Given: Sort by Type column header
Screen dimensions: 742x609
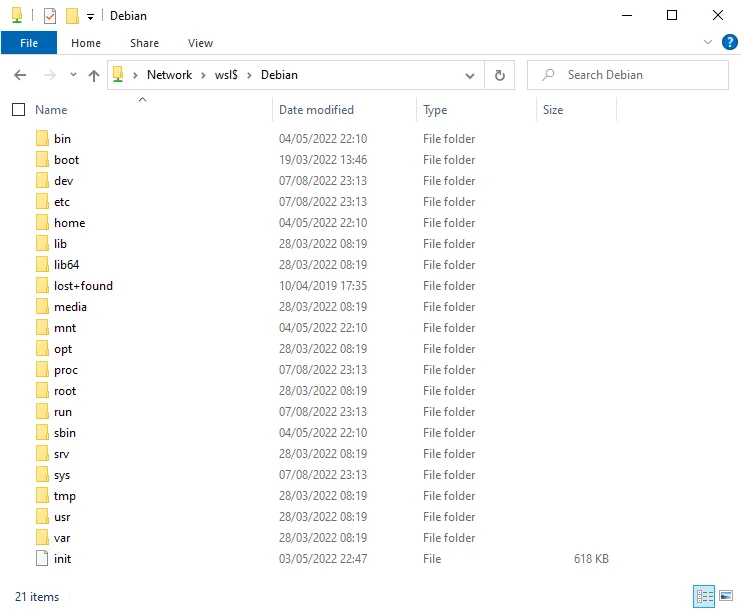Looking at the screenshot, I should click(x=435, y=110).
